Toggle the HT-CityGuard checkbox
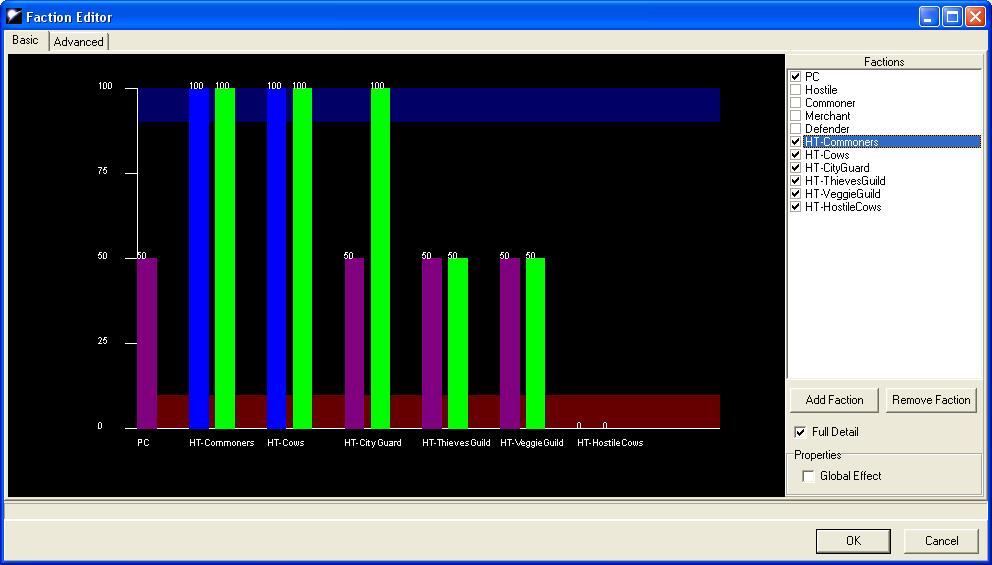This screenshot has width=992, height=565. point(796,168)
